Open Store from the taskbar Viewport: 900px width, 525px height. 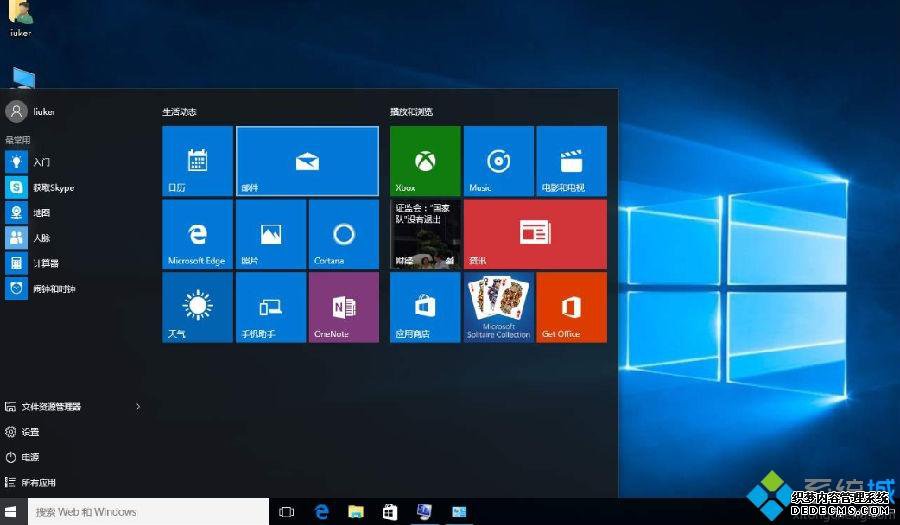coord(390,511)
